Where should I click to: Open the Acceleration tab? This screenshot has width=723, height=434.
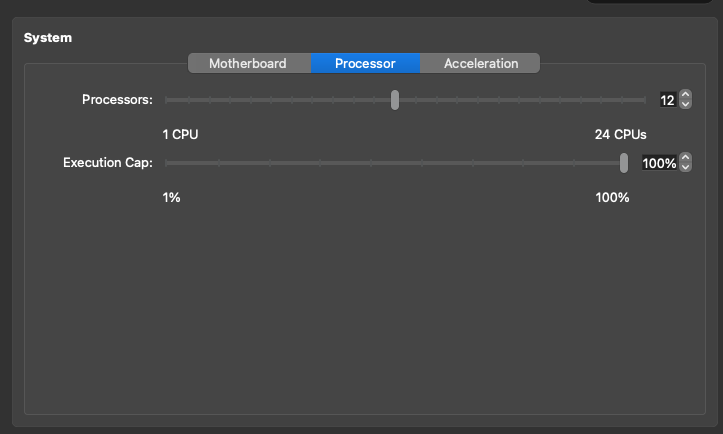[x=481, y=63]
